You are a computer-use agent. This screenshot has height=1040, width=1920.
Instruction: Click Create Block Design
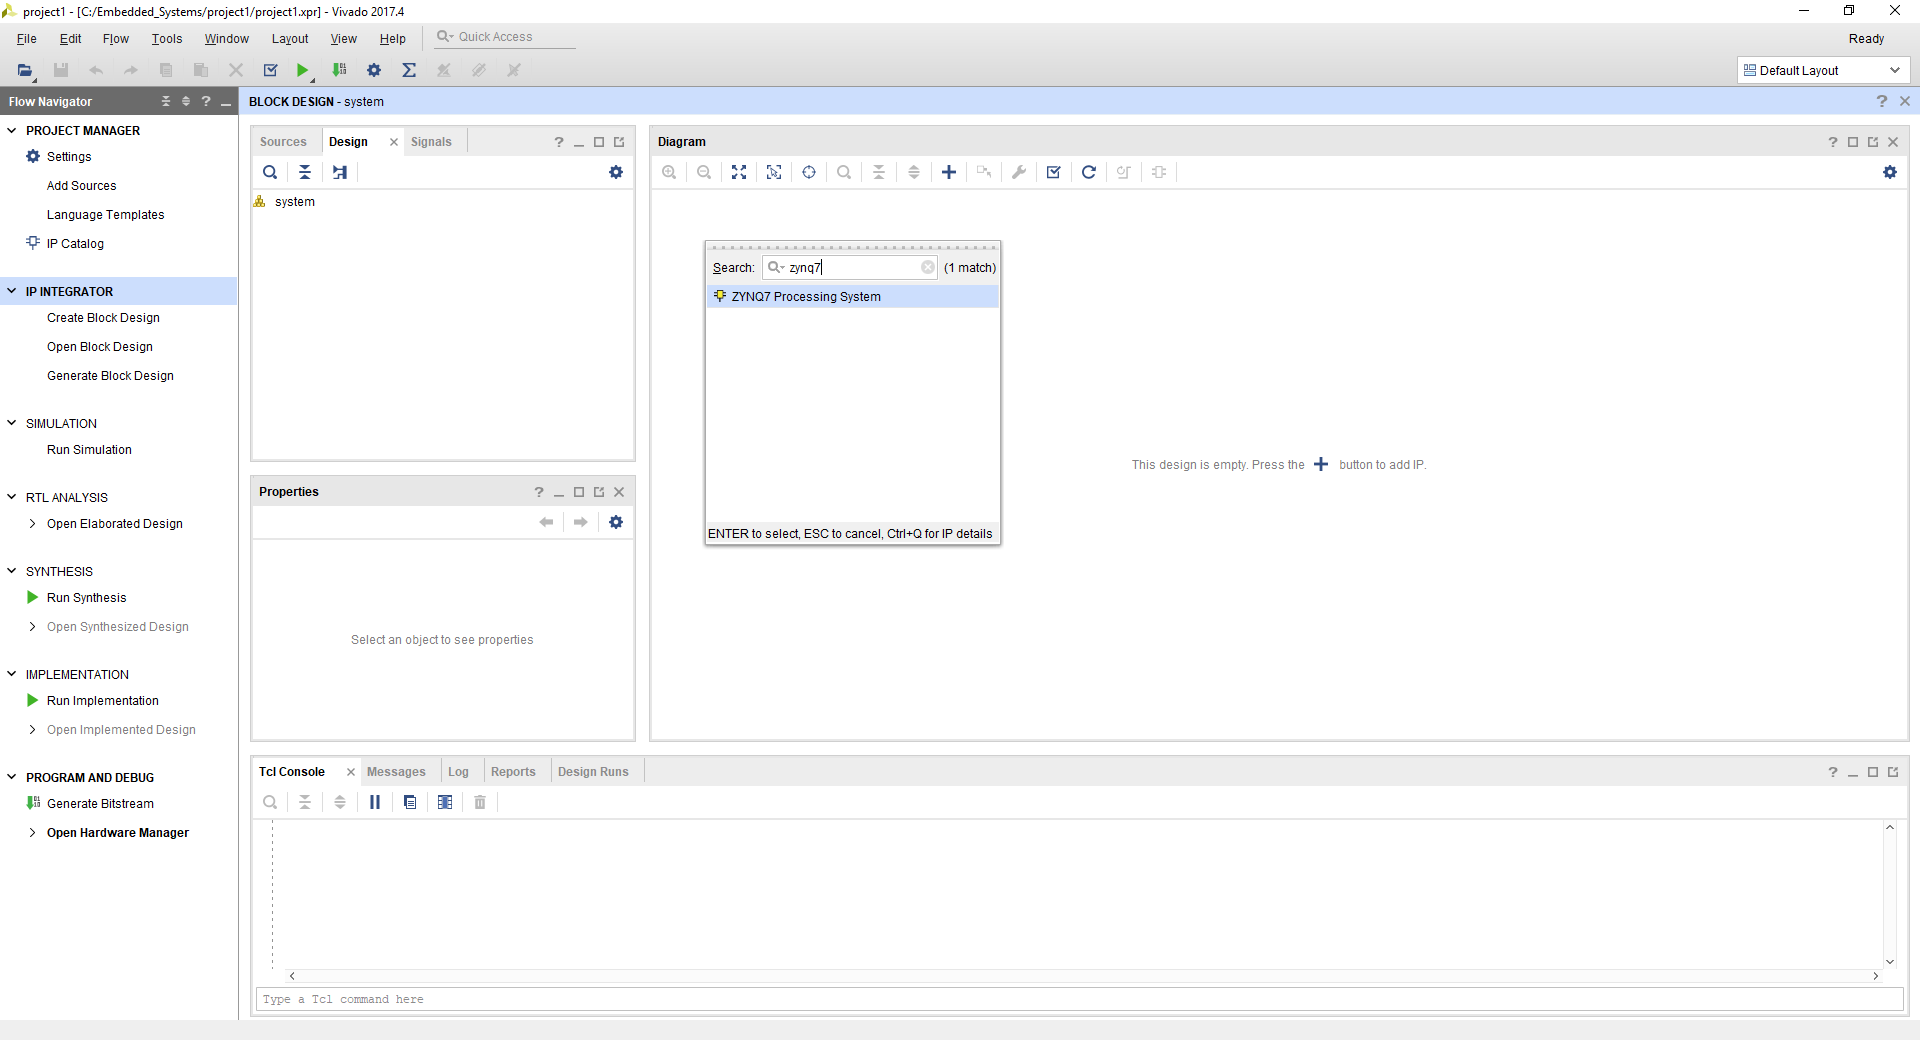pos(103,318)
